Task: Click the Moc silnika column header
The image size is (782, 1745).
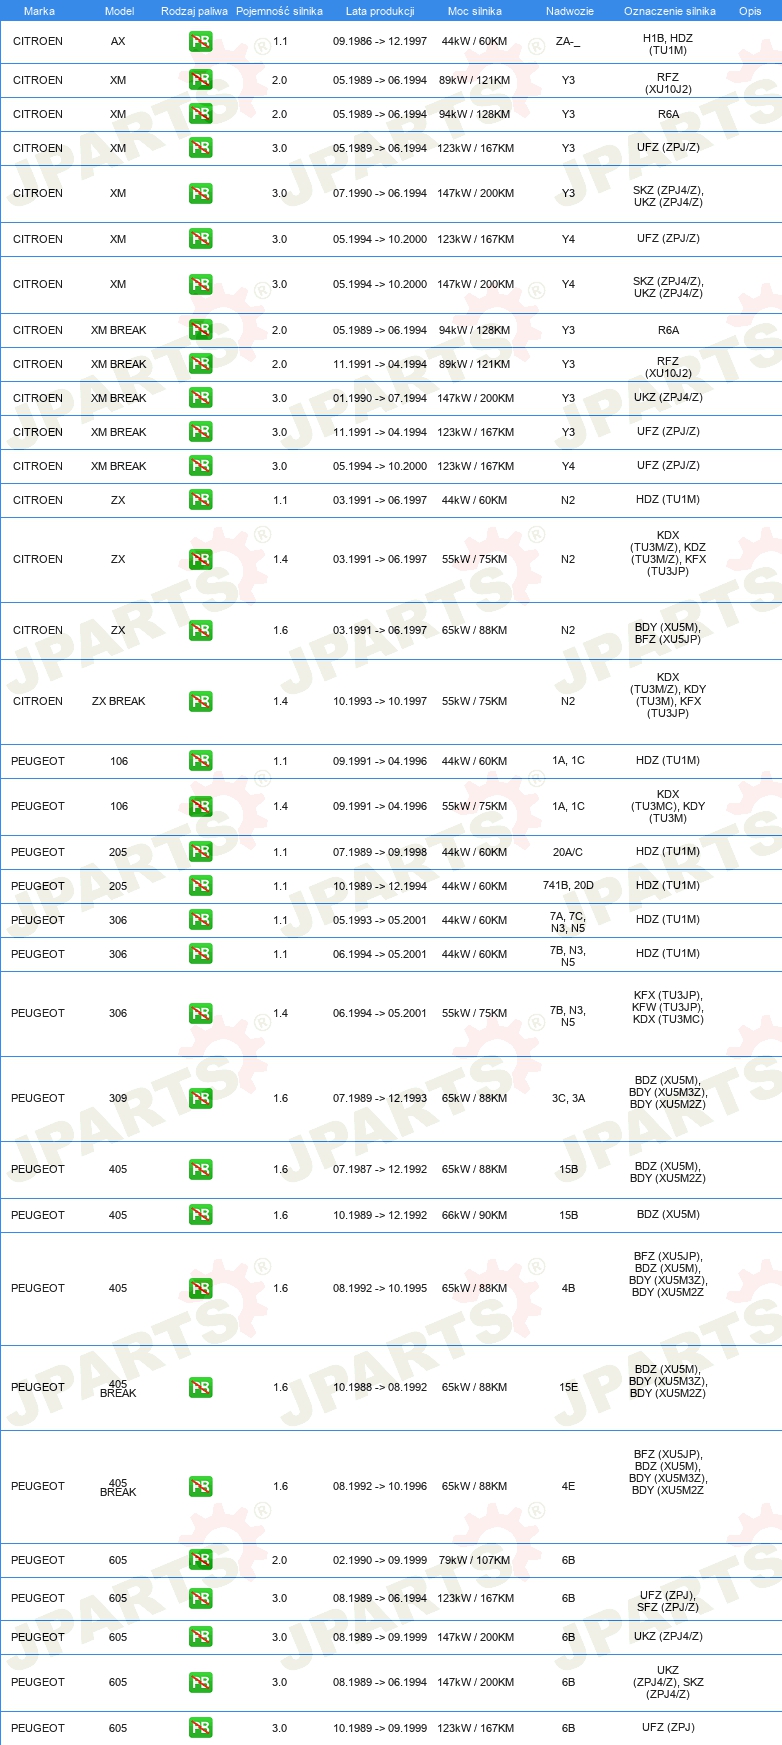Action: click(x=475, y=11)
